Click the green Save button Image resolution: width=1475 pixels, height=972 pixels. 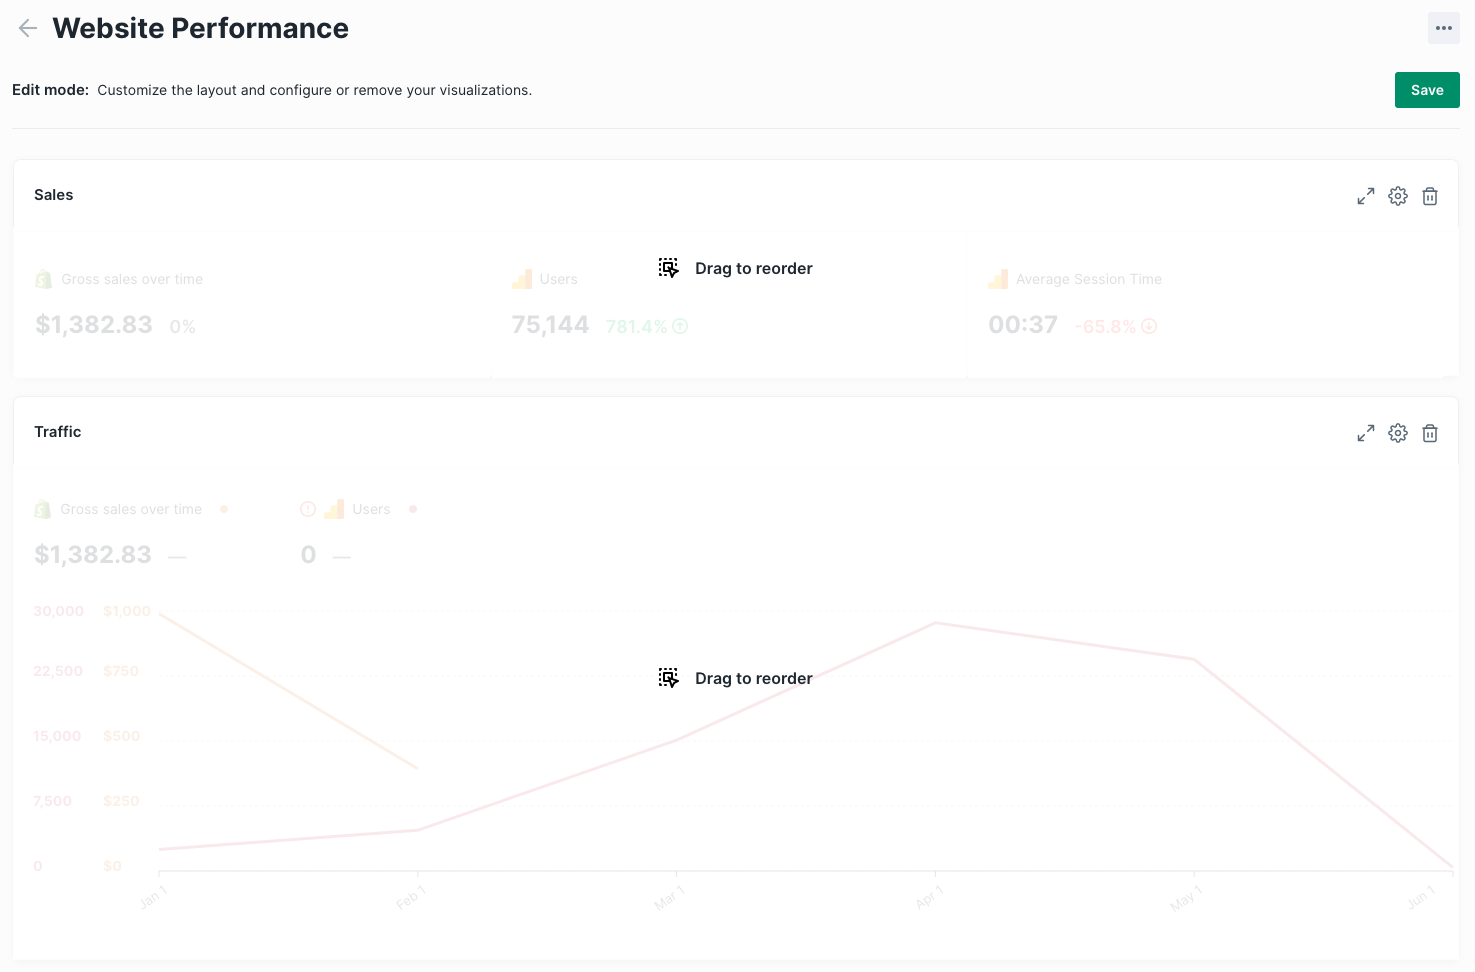click(x=1426, y=90)
